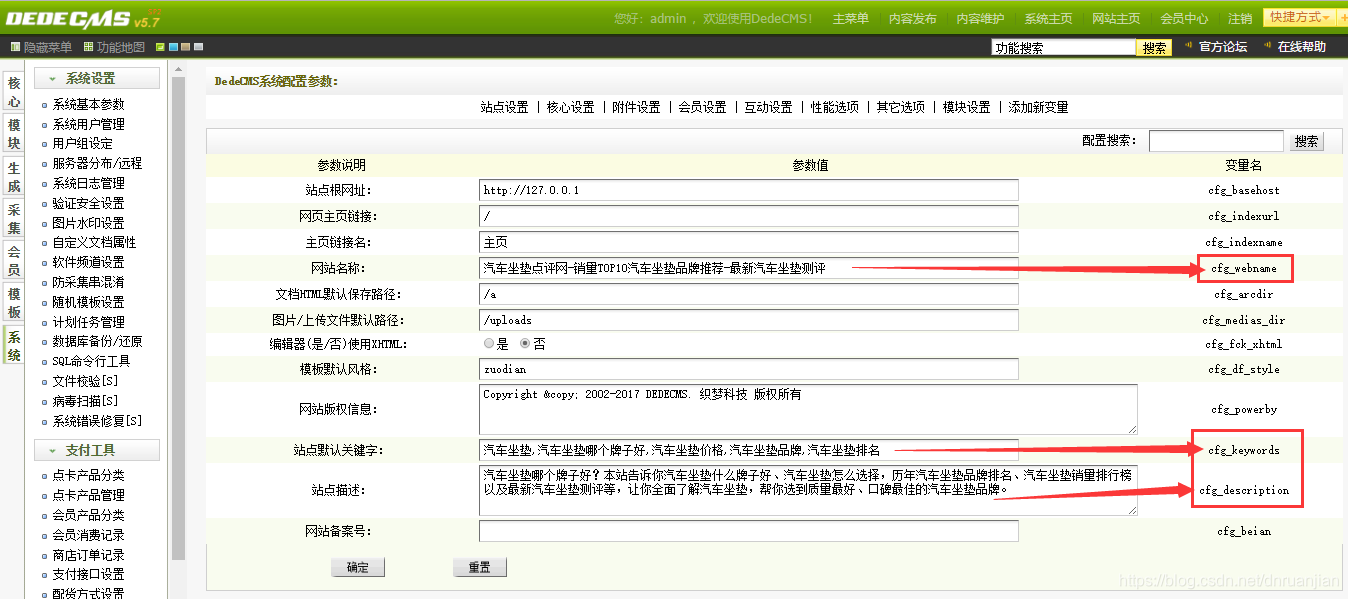Open the 功能地图 function map
Viewport: 1348px width, 599px height.
coord(114,47)
